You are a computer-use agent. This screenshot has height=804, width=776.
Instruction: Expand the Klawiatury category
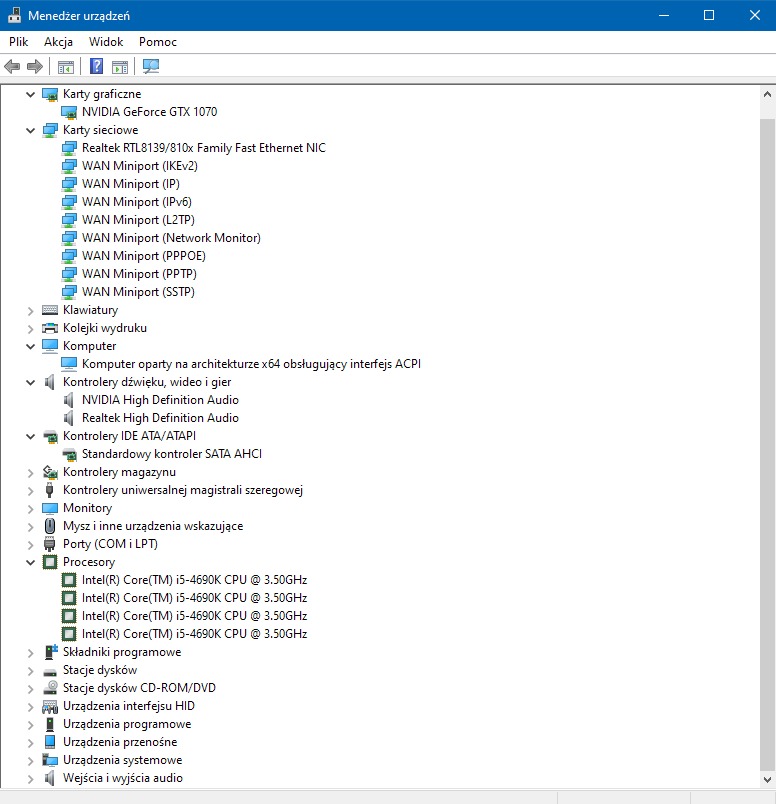click(x=30, y=311)
